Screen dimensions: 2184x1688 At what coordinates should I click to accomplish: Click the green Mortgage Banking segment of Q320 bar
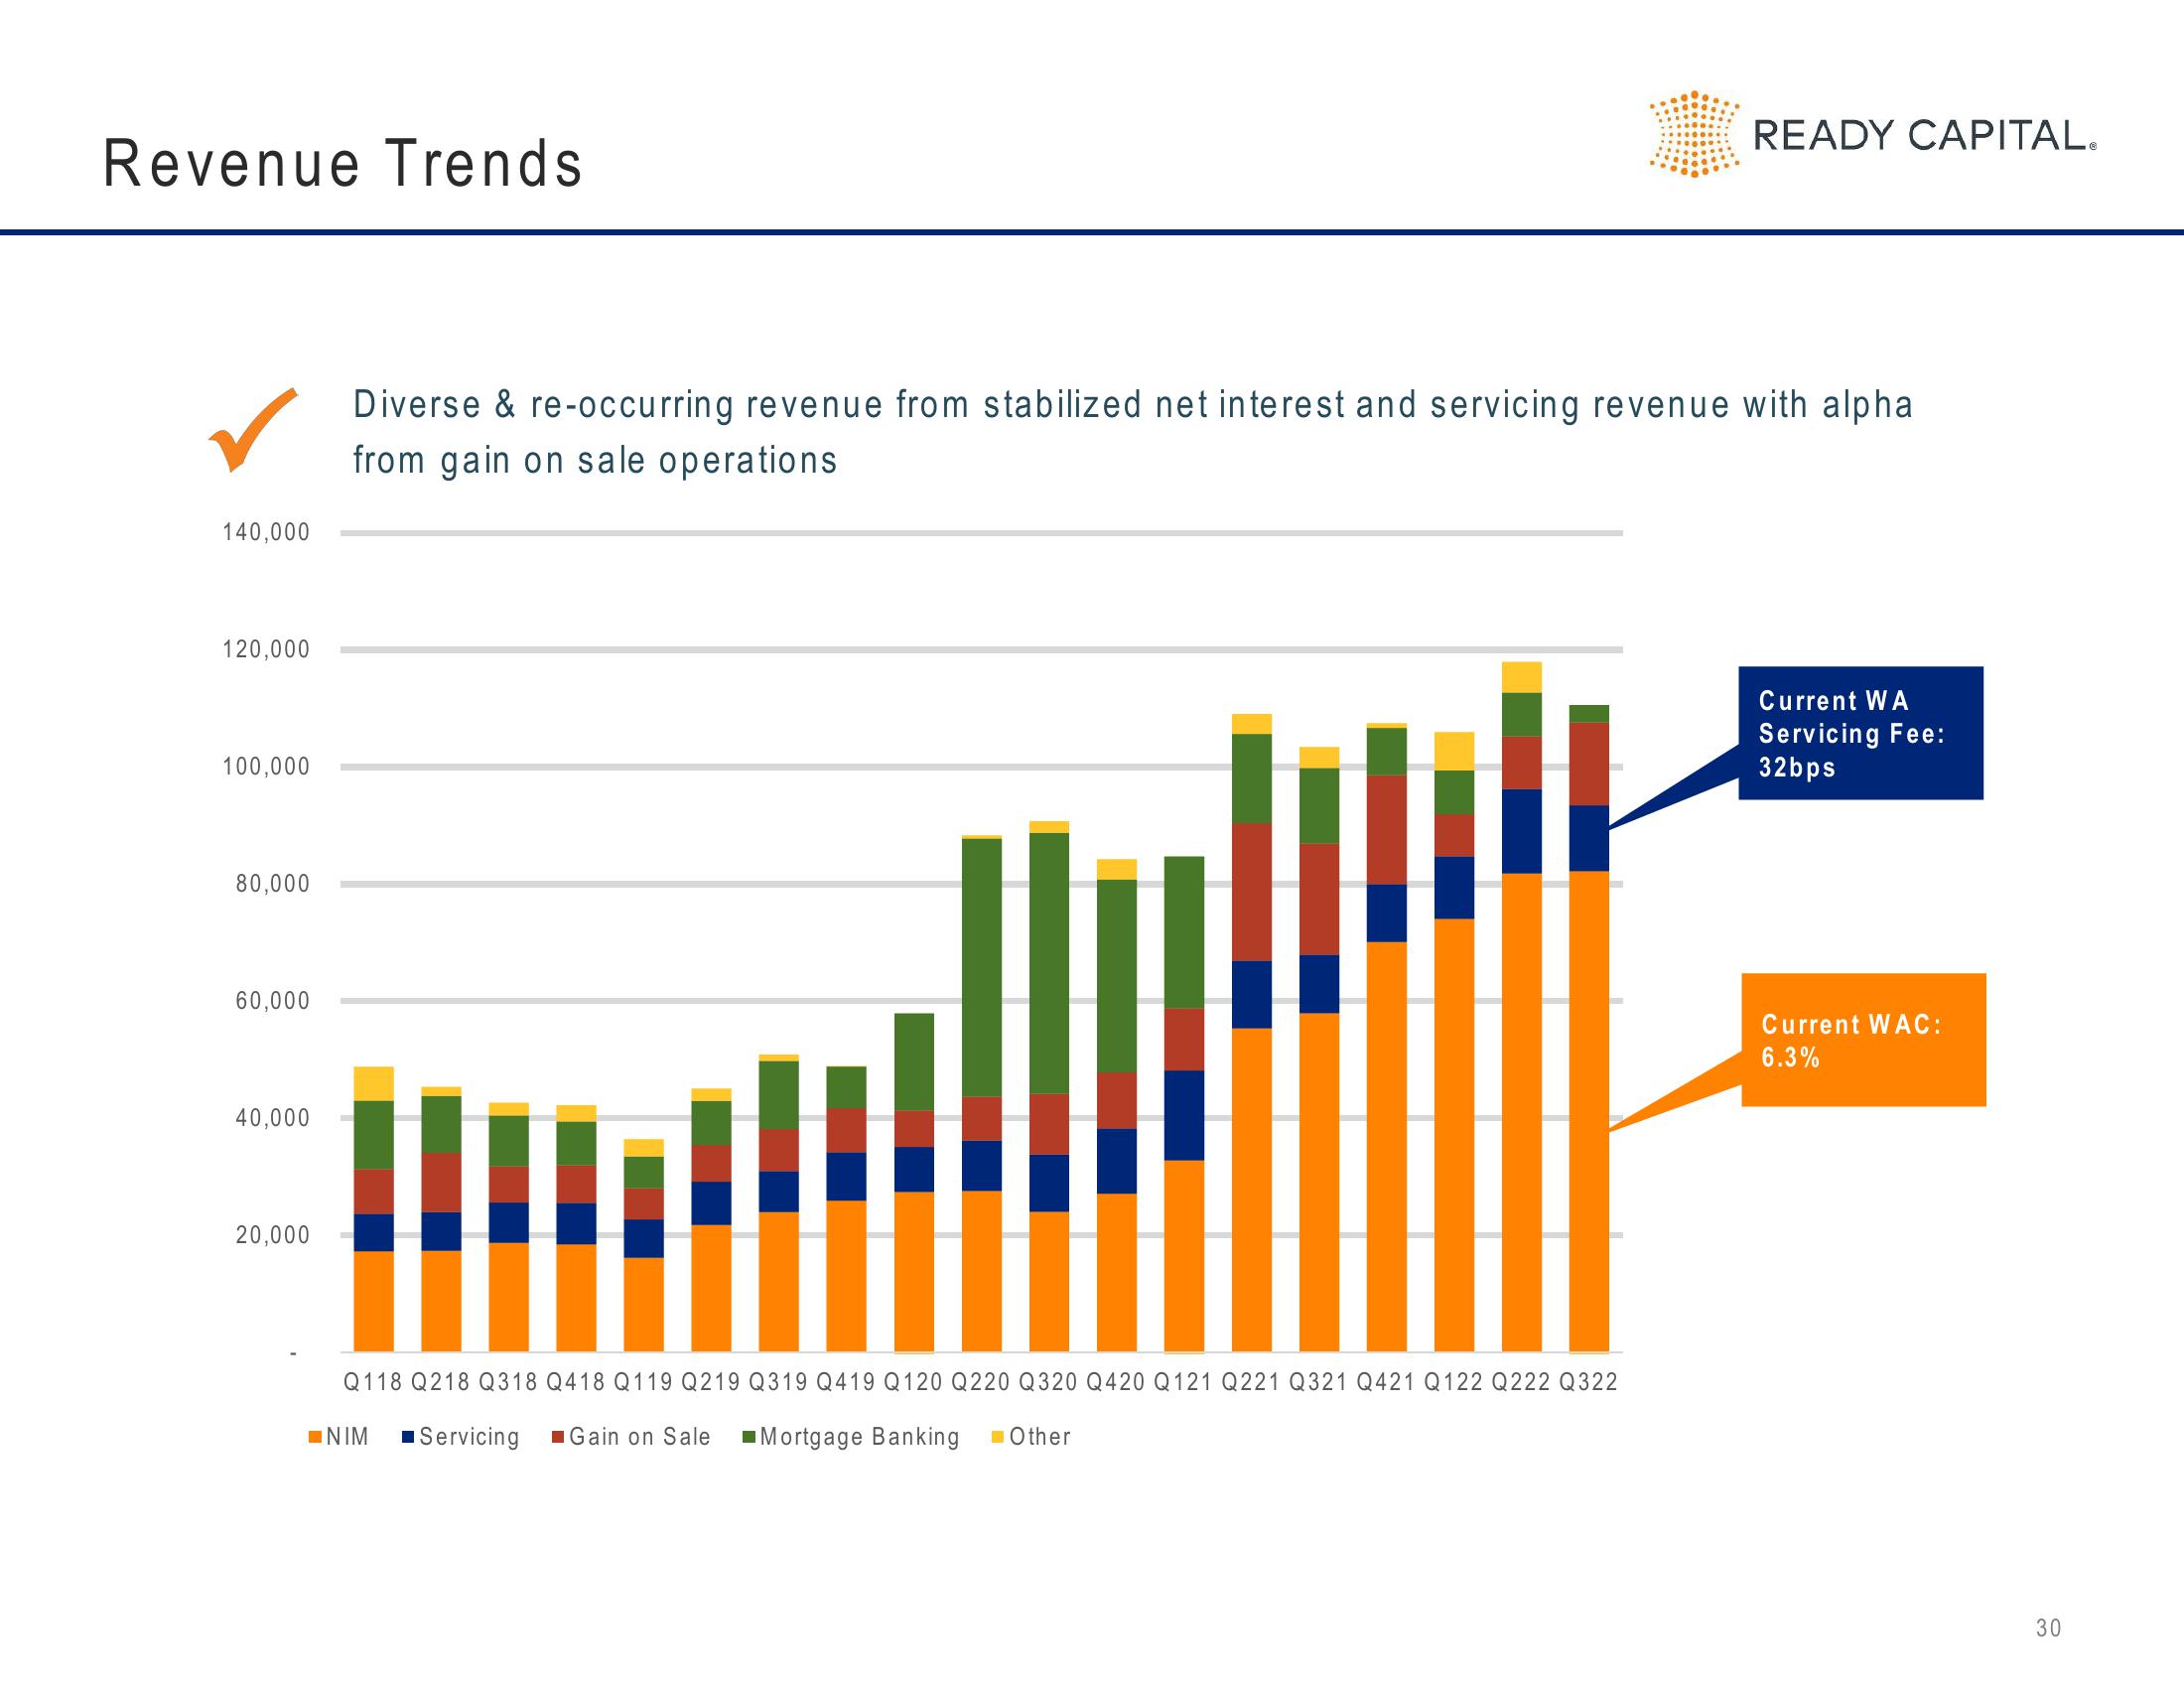1049,963
